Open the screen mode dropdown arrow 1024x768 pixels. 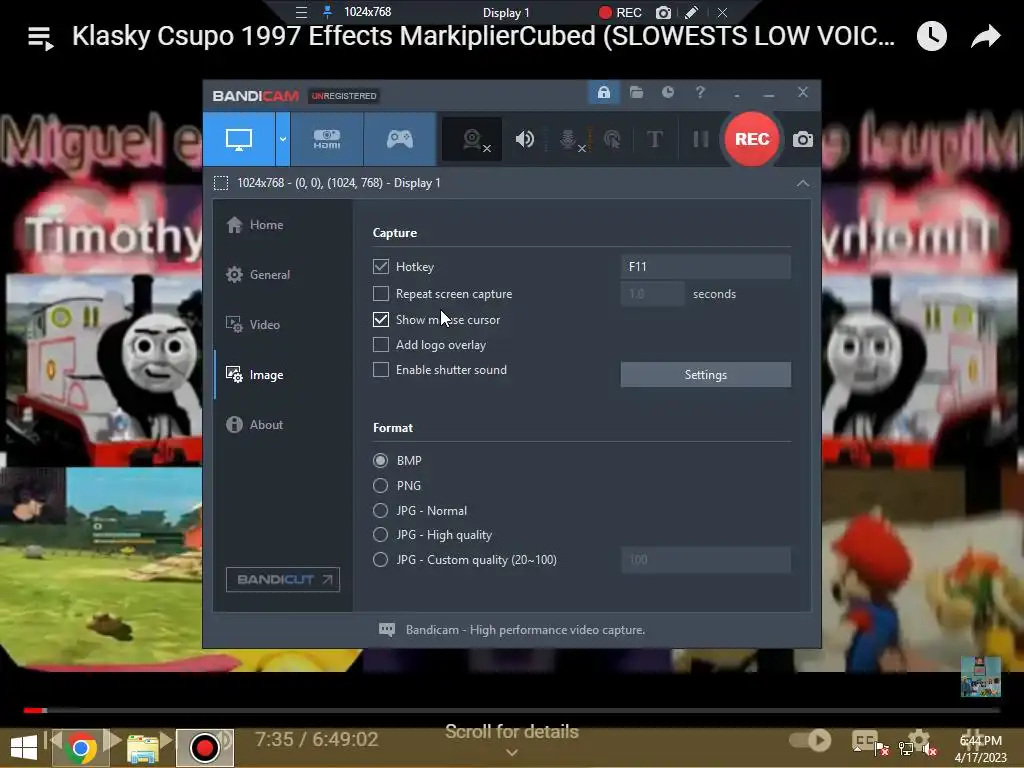(x=283, y=139)
